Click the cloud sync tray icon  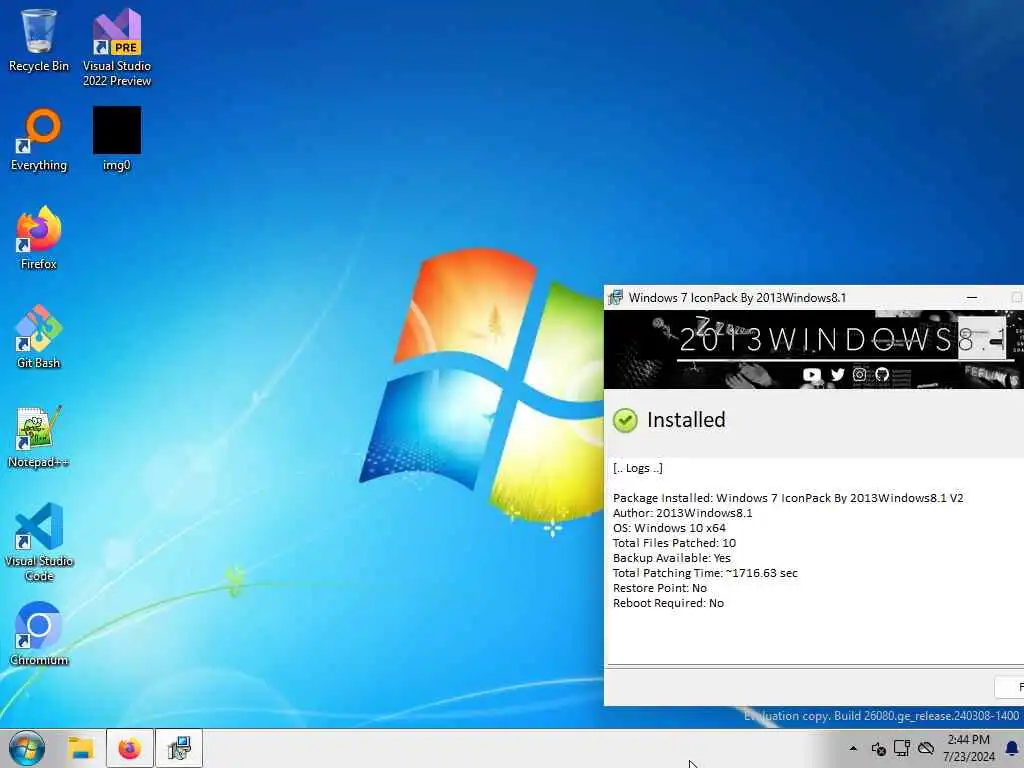(926, 748)
